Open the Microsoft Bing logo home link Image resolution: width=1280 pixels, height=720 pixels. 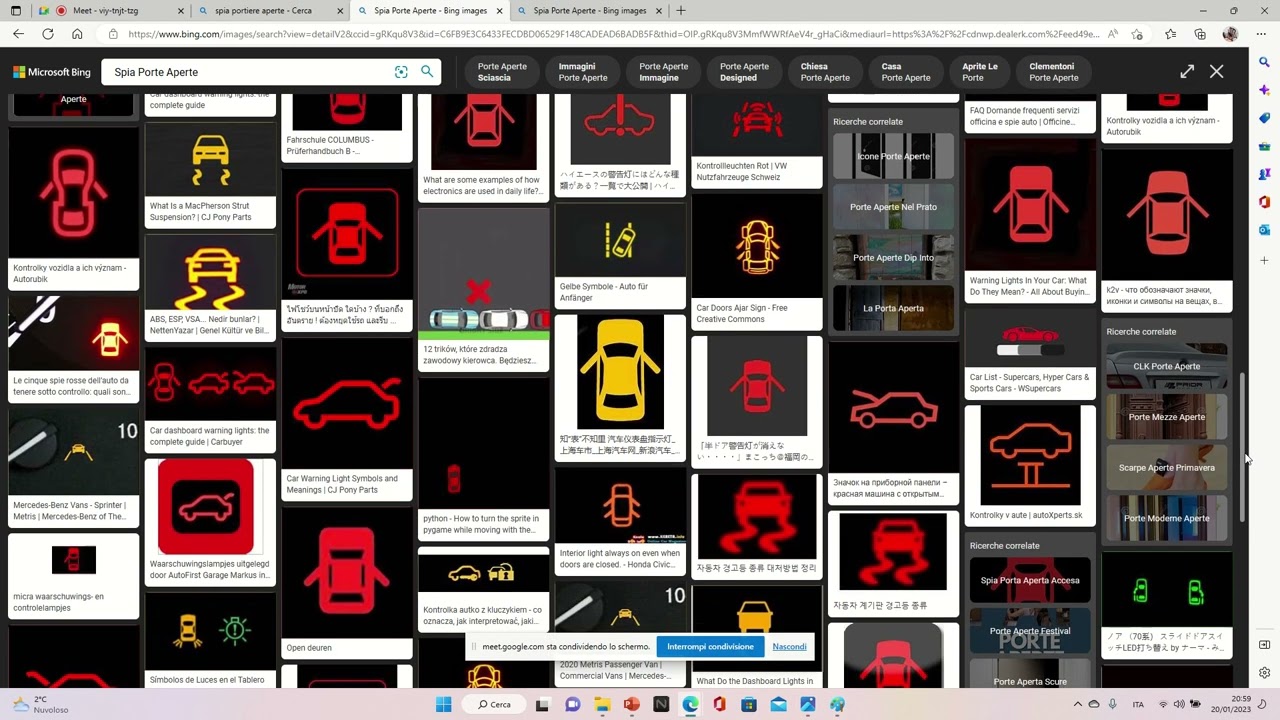(51, 72)
